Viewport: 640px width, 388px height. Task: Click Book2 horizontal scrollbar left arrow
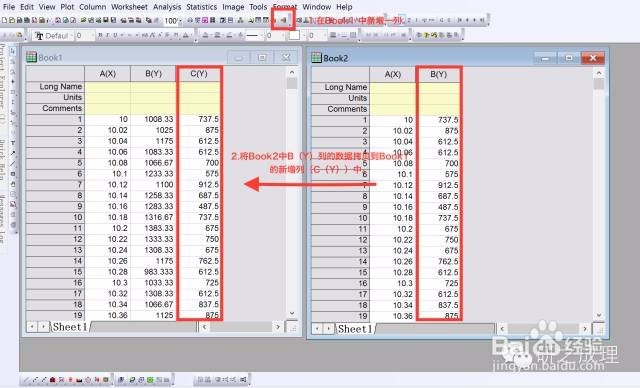click(502, 329)
